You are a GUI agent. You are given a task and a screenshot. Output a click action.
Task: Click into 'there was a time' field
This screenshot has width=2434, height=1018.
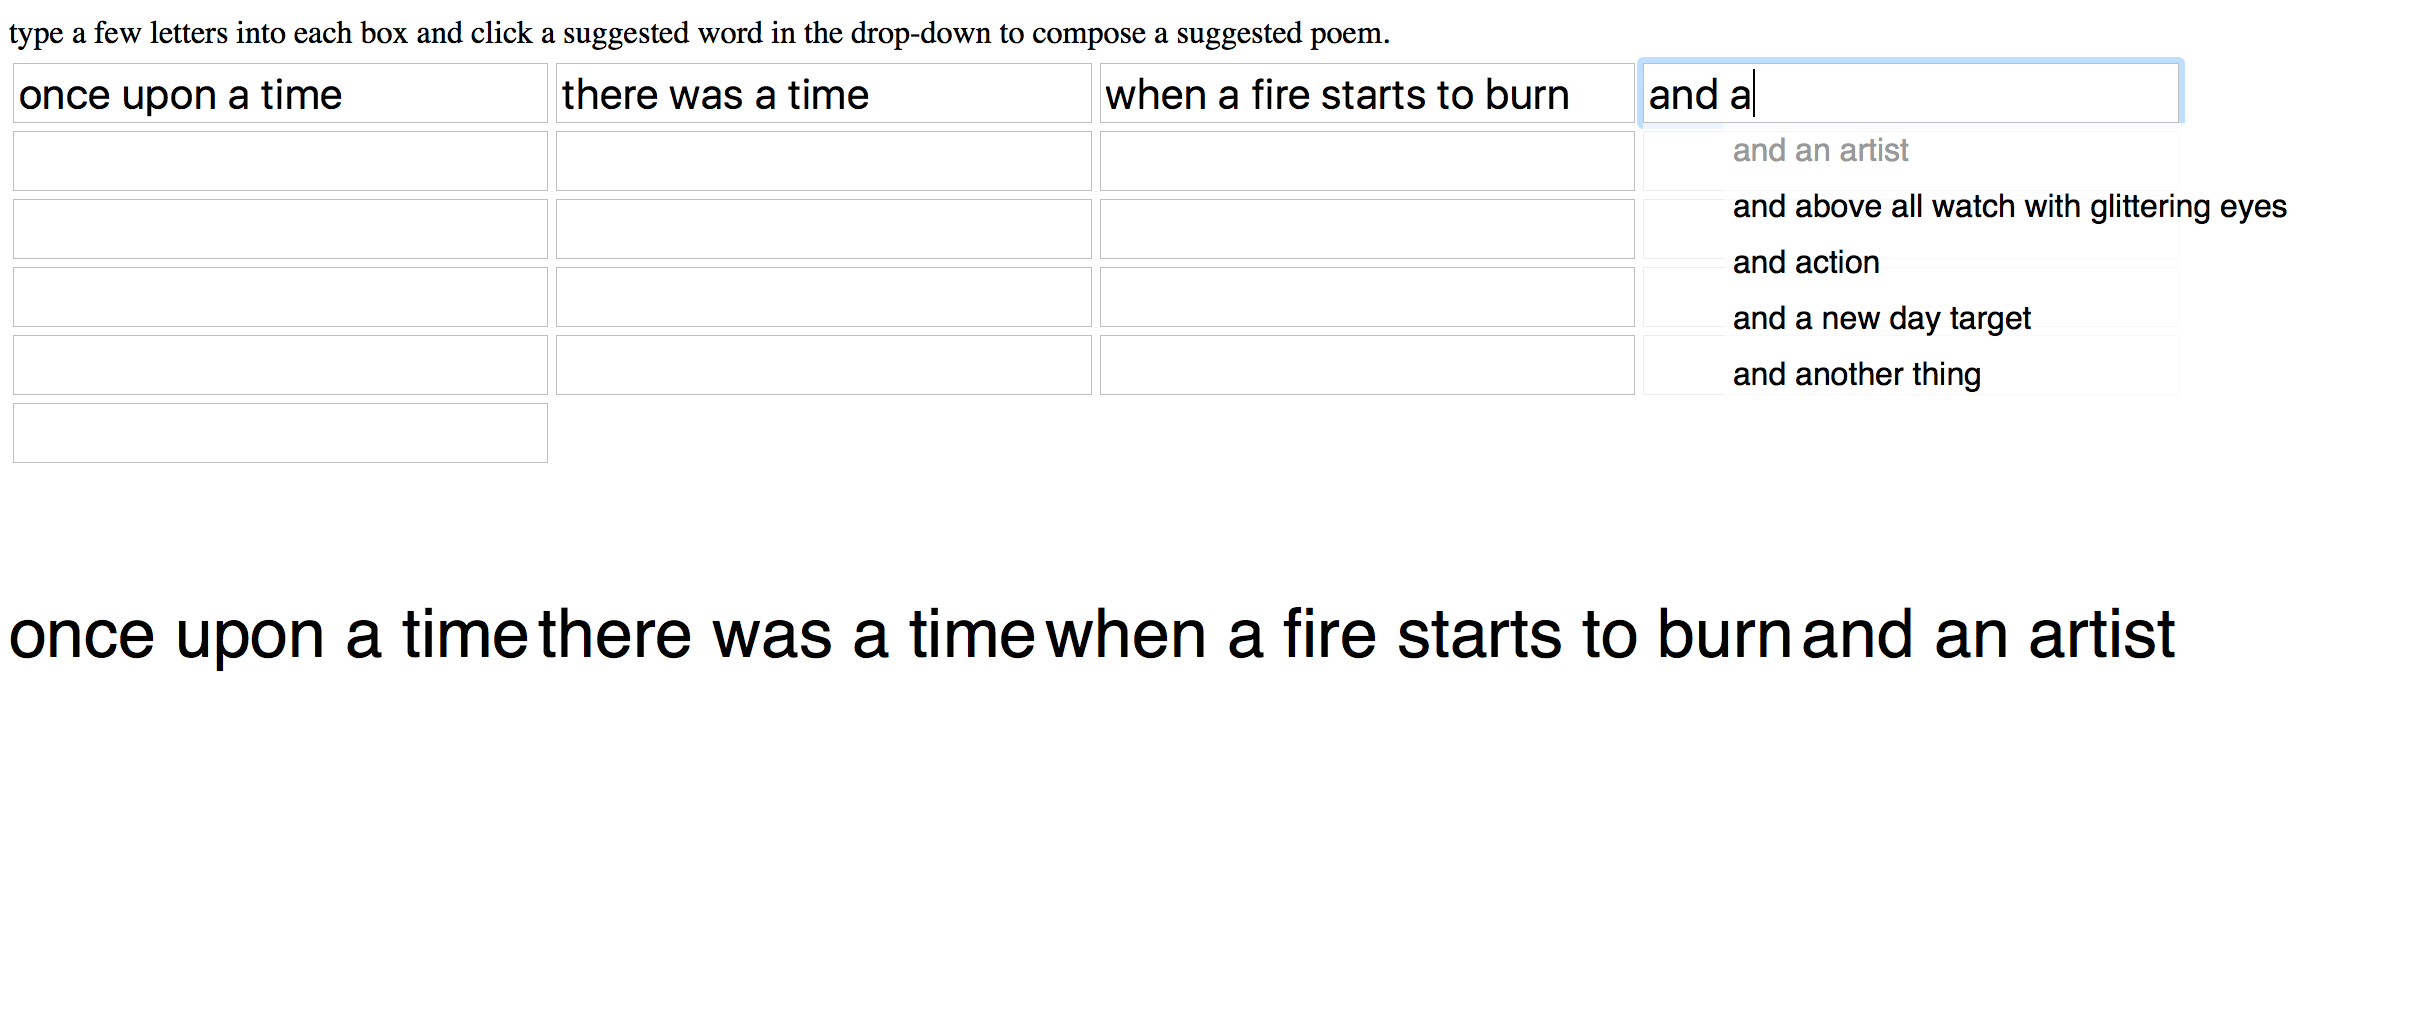coord(823,94)
